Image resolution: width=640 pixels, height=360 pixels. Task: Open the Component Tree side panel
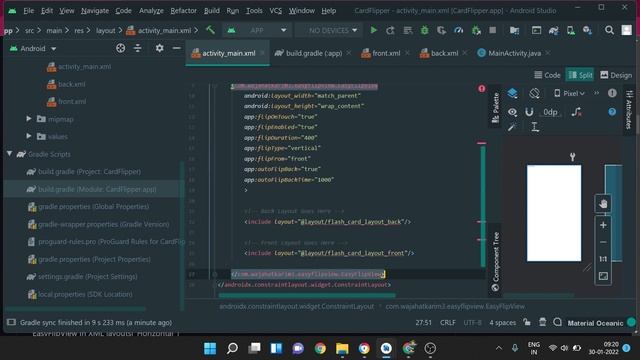coord(496,261)
